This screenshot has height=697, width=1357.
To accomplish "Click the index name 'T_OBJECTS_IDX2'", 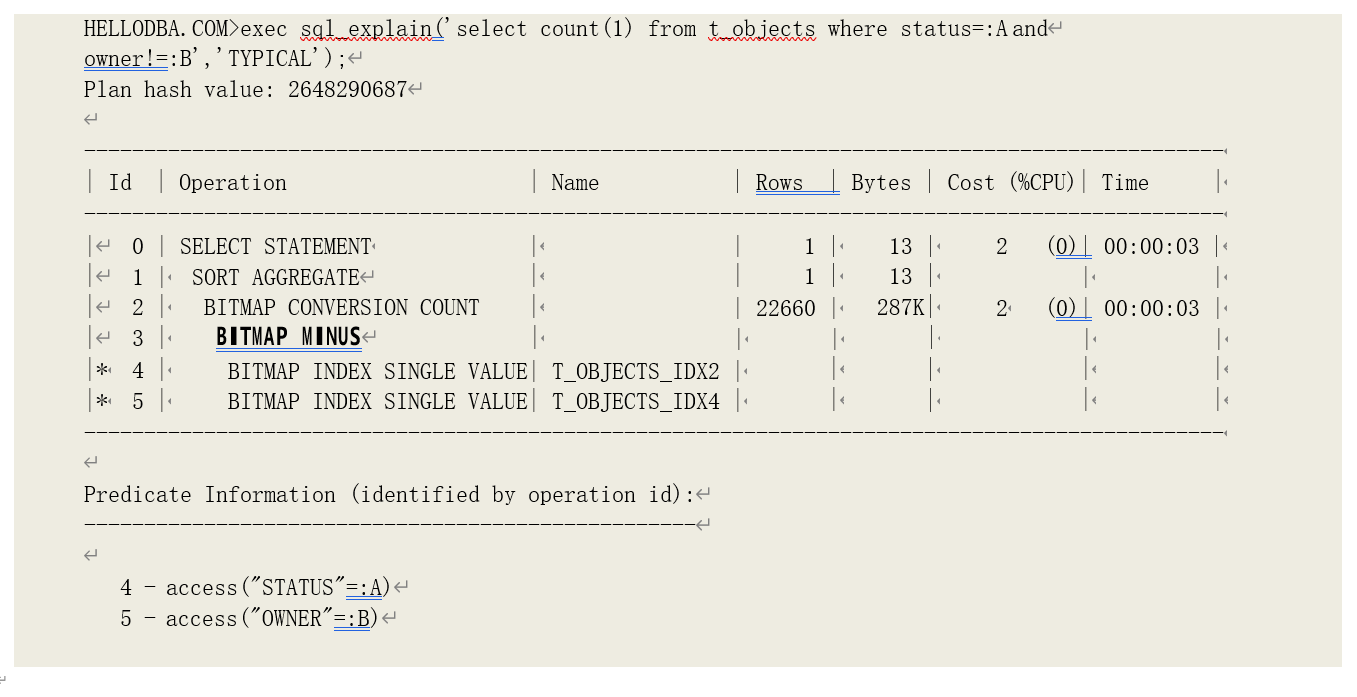I will [x=636, y=372].
